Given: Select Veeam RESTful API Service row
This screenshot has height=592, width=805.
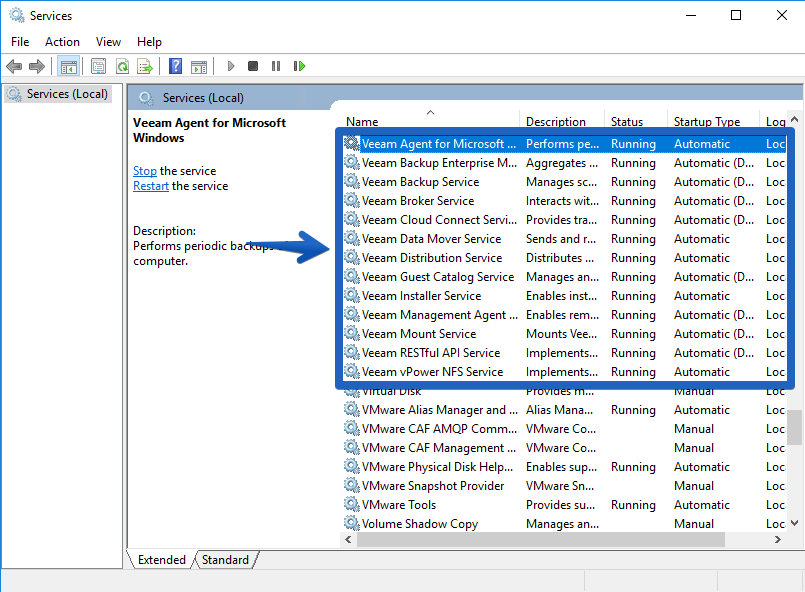Looking at the screenshot, I should coord(564,352).
